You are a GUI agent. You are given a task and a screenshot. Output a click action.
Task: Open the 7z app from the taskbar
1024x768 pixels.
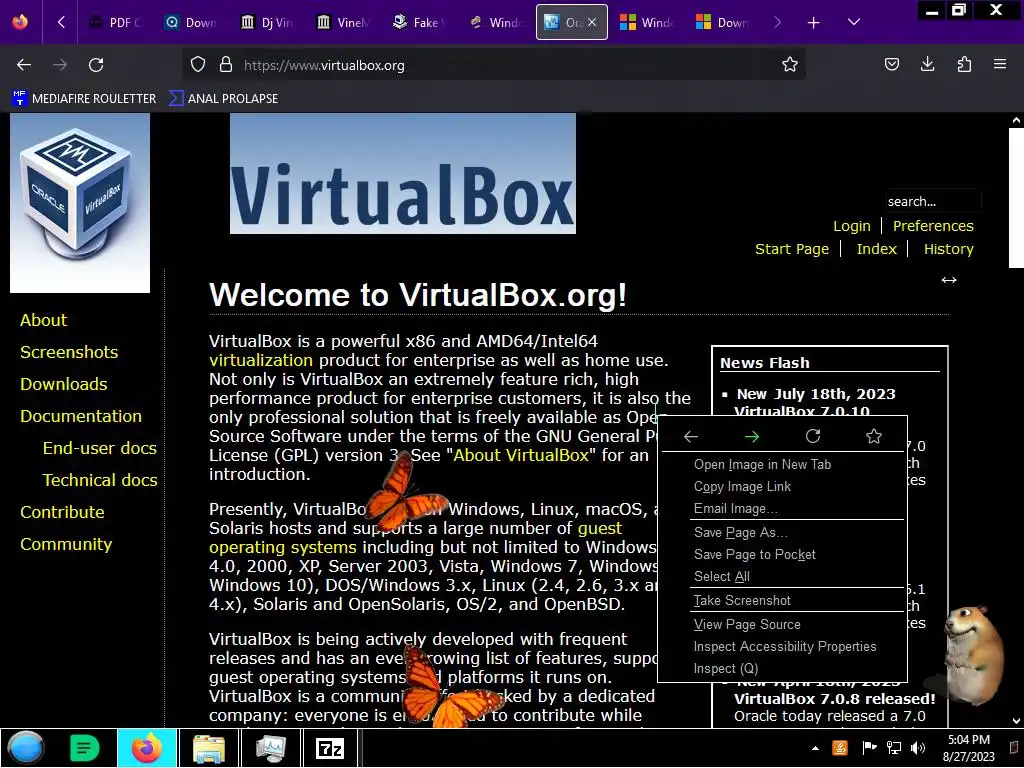point(330,748)
